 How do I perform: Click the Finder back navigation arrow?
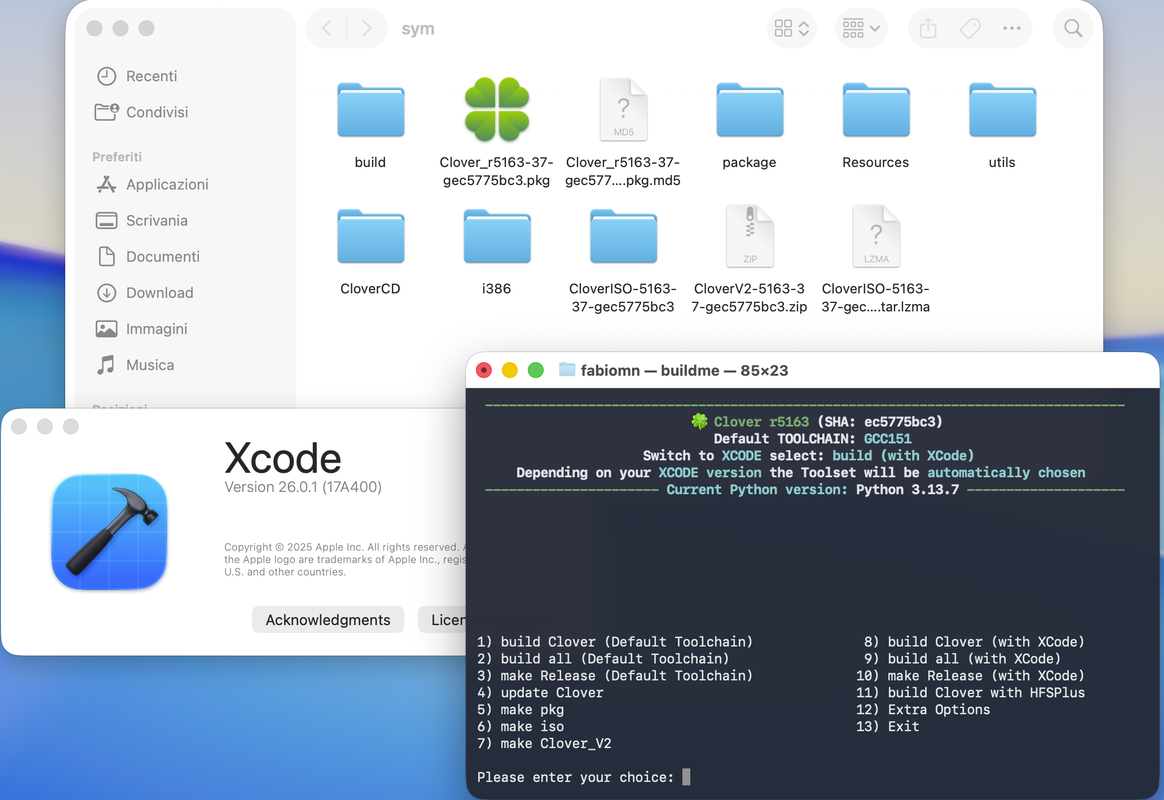click(327, 29)
